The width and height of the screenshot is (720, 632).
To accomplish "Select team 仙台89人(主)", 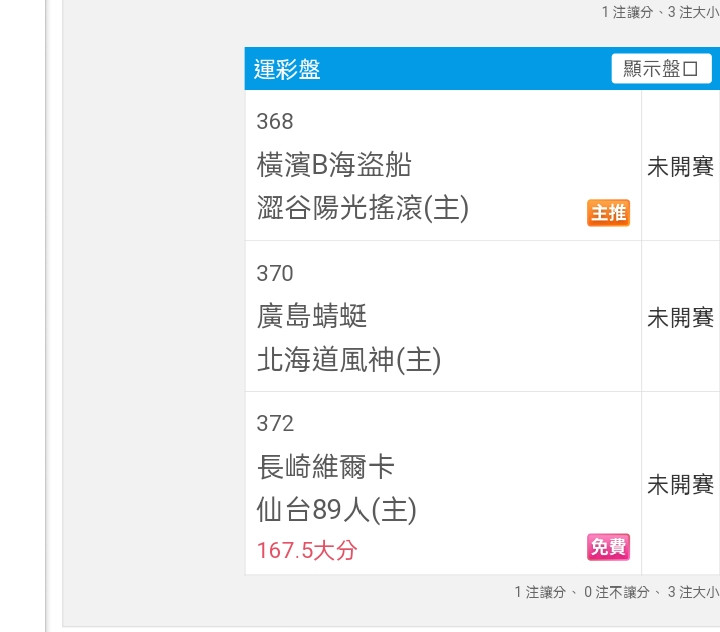I will coord(336,510).
